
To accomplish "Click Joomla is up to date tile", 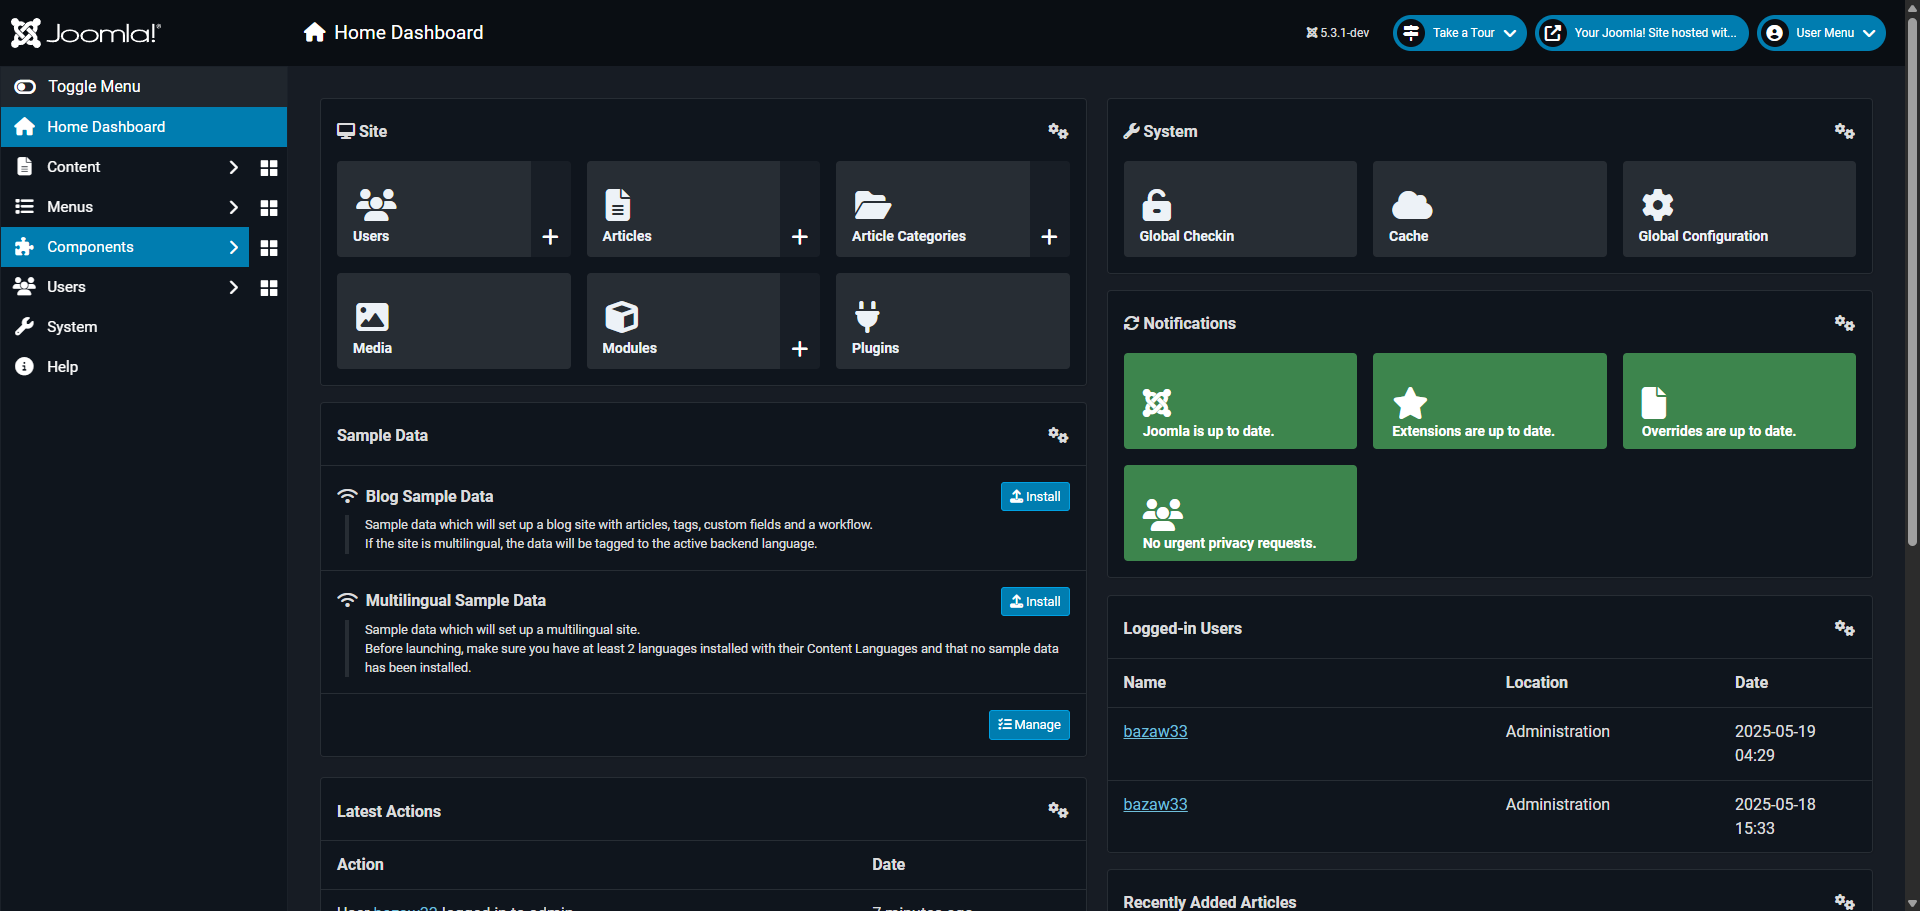I will (1240, 401).
